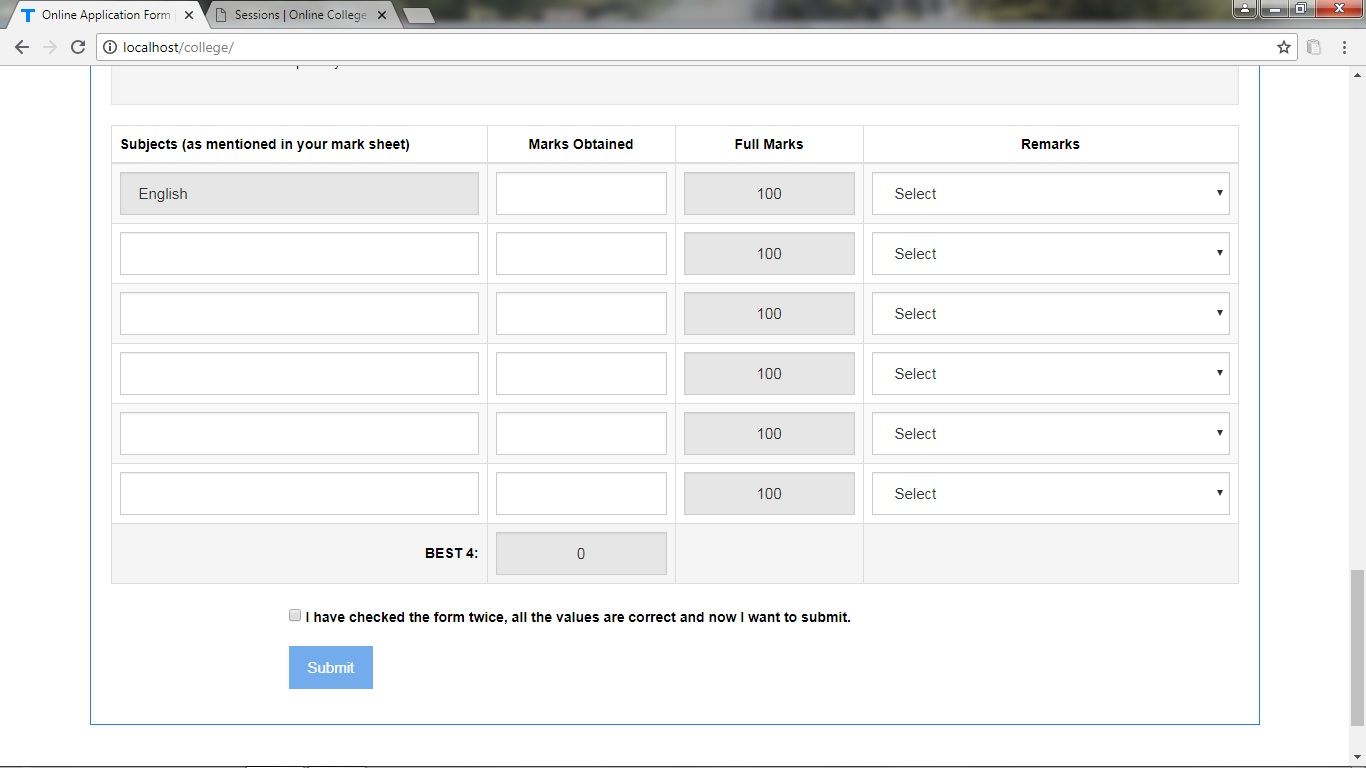Tick the 'I have checked the form twice' checkbox

point(295,616)
